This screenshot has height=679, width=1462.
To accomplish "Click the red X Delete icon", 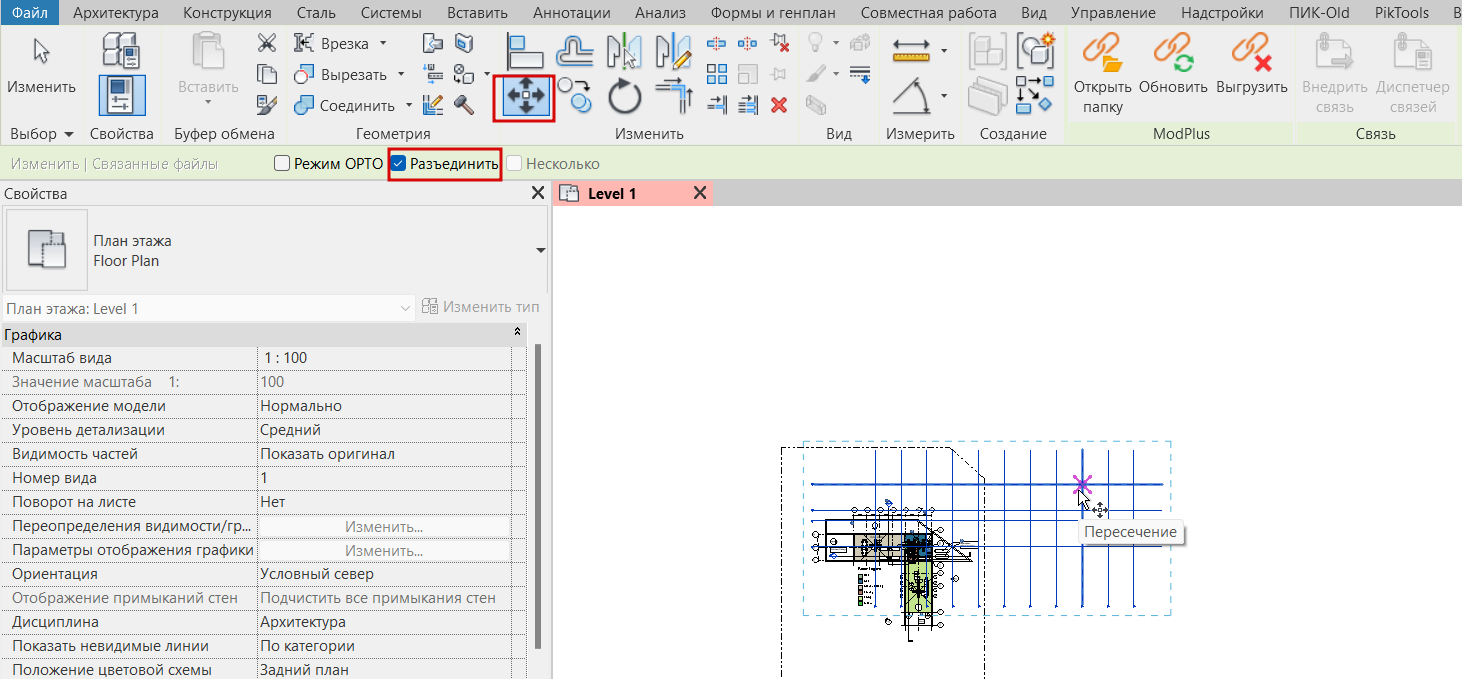I will [x=780, y=104].
